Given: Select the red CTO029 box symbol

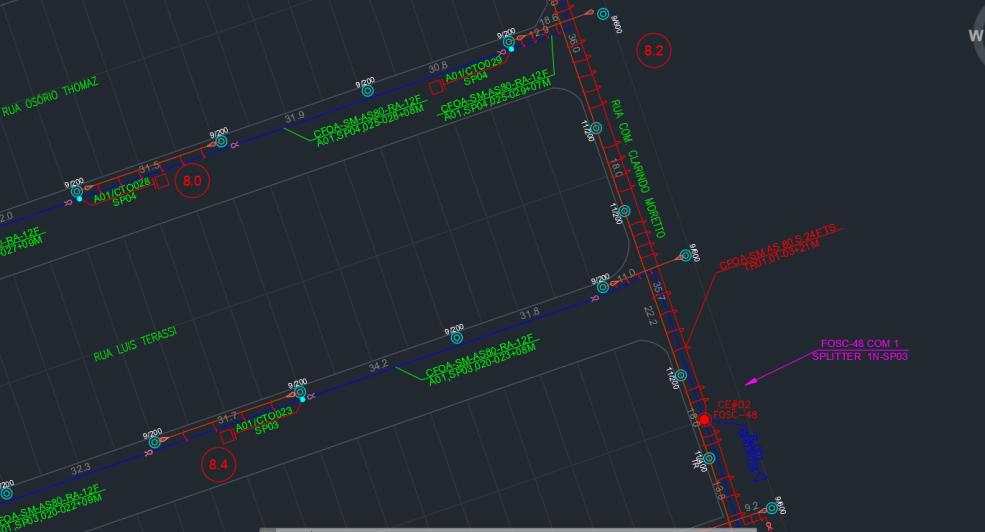Looking at the screenshot, I should coord(437,87).
